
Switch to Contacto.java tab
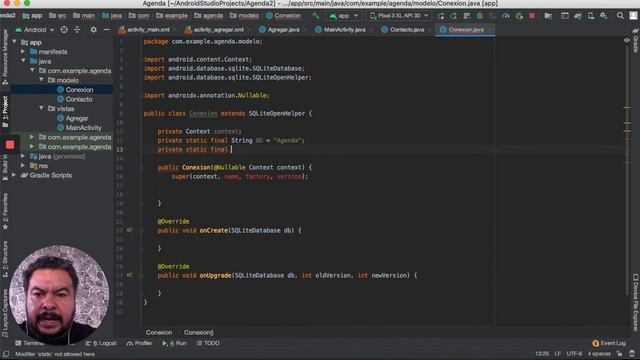click(406, 30)
